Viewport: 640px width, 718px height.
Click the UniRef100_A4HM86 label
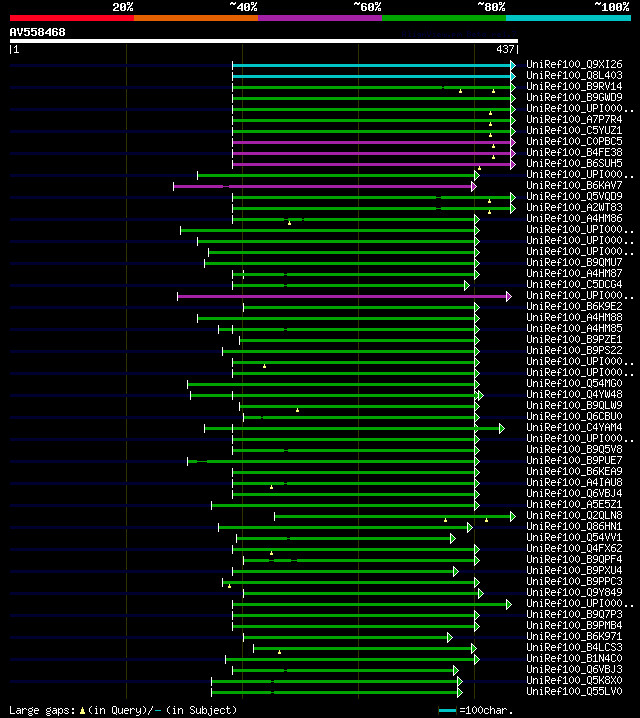pos(574,218)
